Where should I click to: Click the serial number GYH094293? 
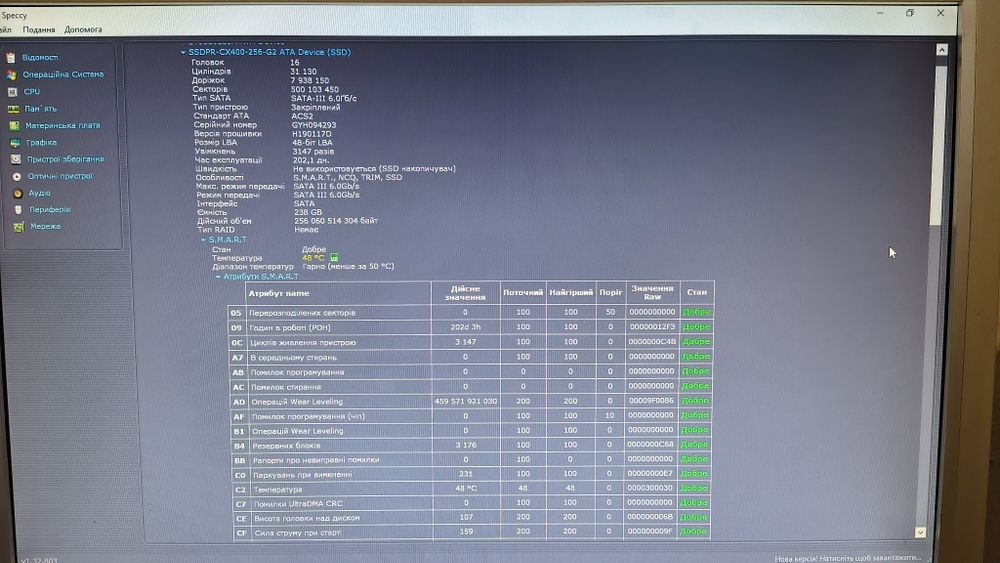pyautogui.click(x=314, y=125)
